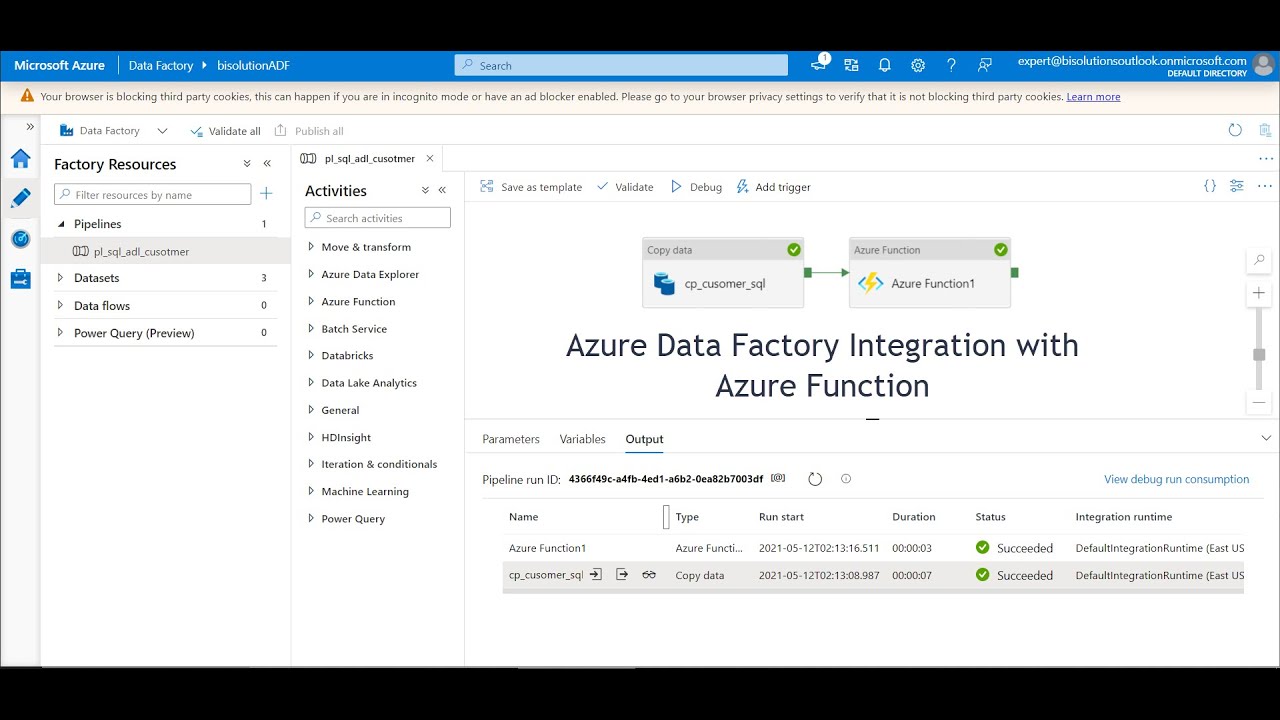Expand Power Query (Preview) node

(x=60, y=333)
